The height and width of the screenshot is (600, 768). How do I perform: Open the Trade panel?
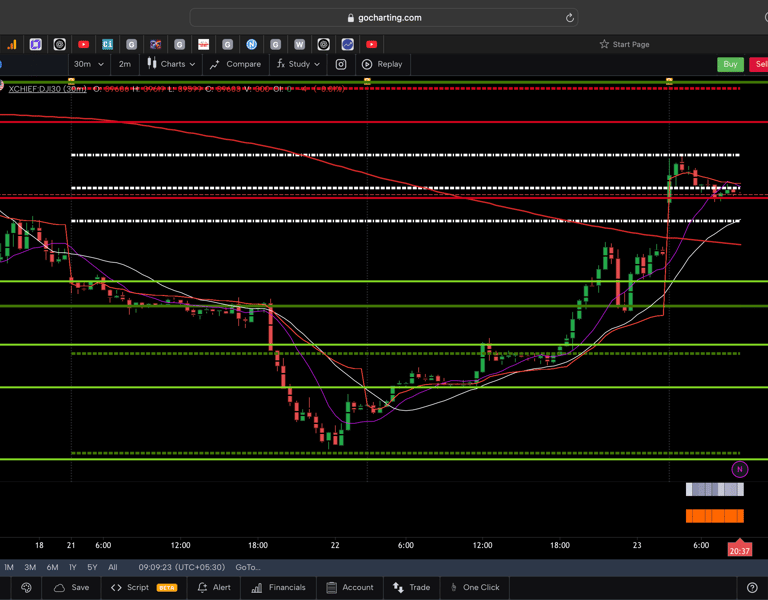[411, 587]
